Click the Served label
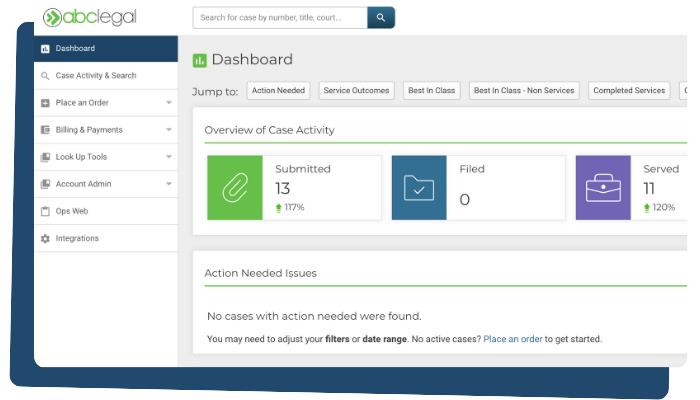 [661, 169]
